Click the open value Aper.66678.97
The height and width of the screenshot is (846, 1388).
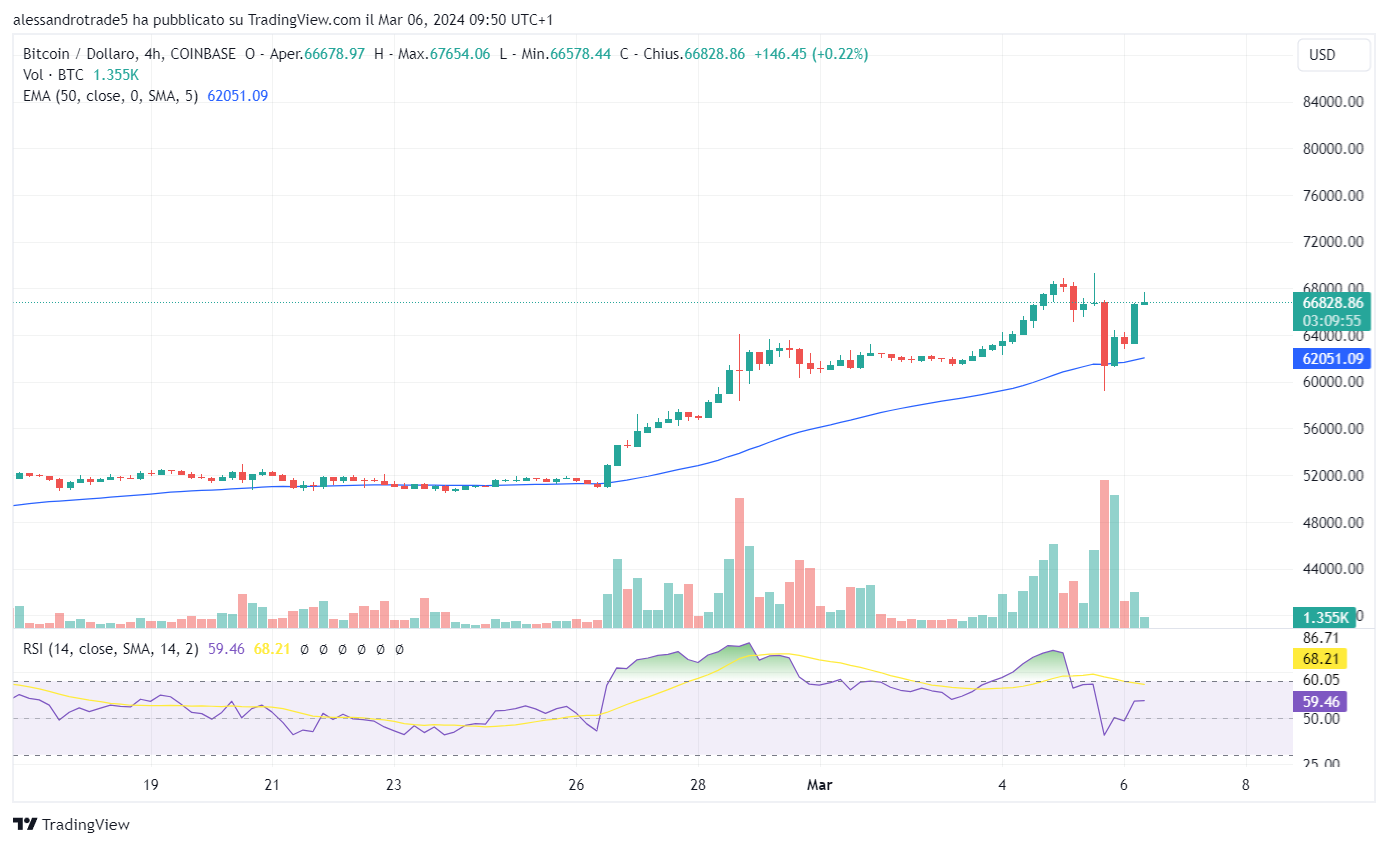(x=317, y=54)
